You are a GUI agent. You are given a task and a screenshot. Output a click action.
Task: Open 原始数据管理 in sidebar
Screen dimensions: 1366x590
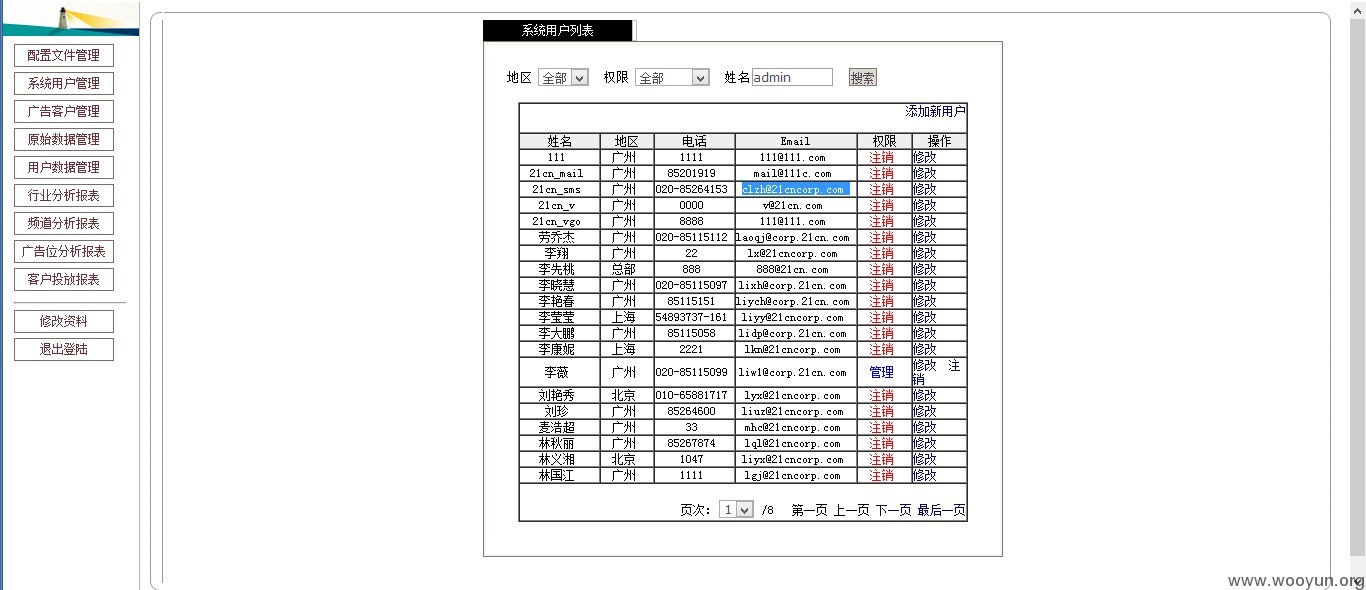tap(64, 140)
